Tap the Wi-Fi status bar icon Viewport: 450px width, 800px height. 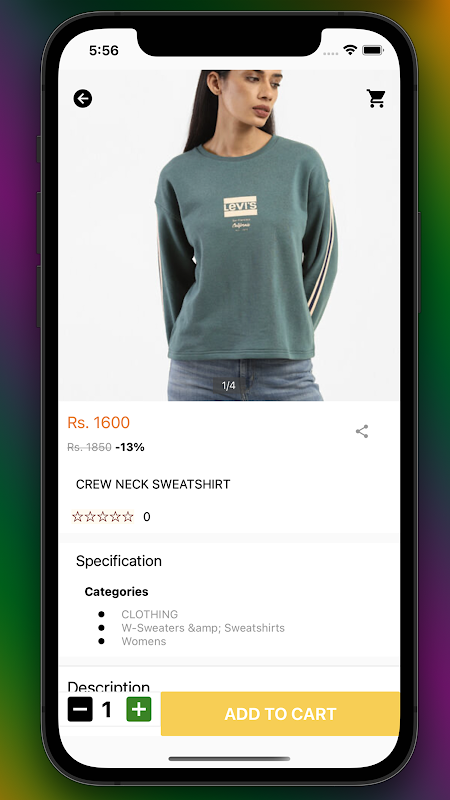[350, 50]
